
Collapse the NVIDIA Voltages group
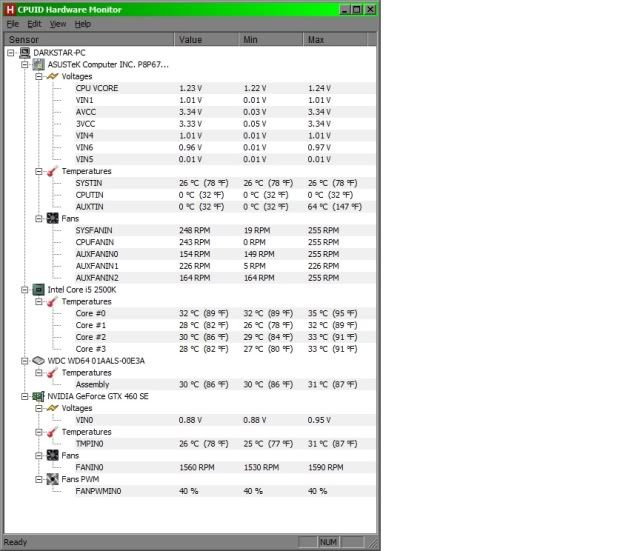39,408
